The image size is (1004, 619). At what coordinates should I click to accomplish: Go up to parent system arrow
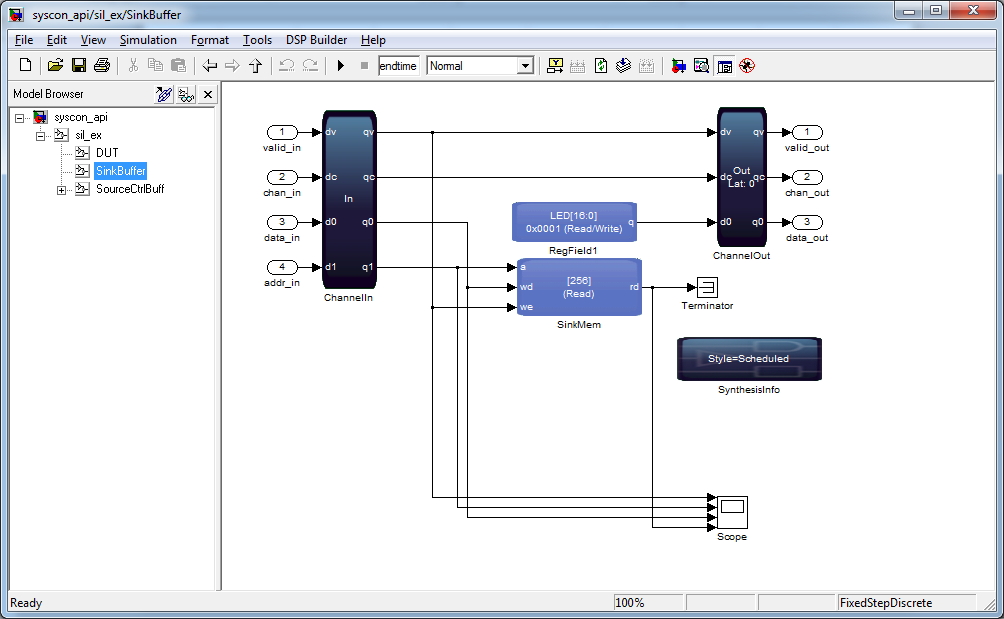point(255,66)
